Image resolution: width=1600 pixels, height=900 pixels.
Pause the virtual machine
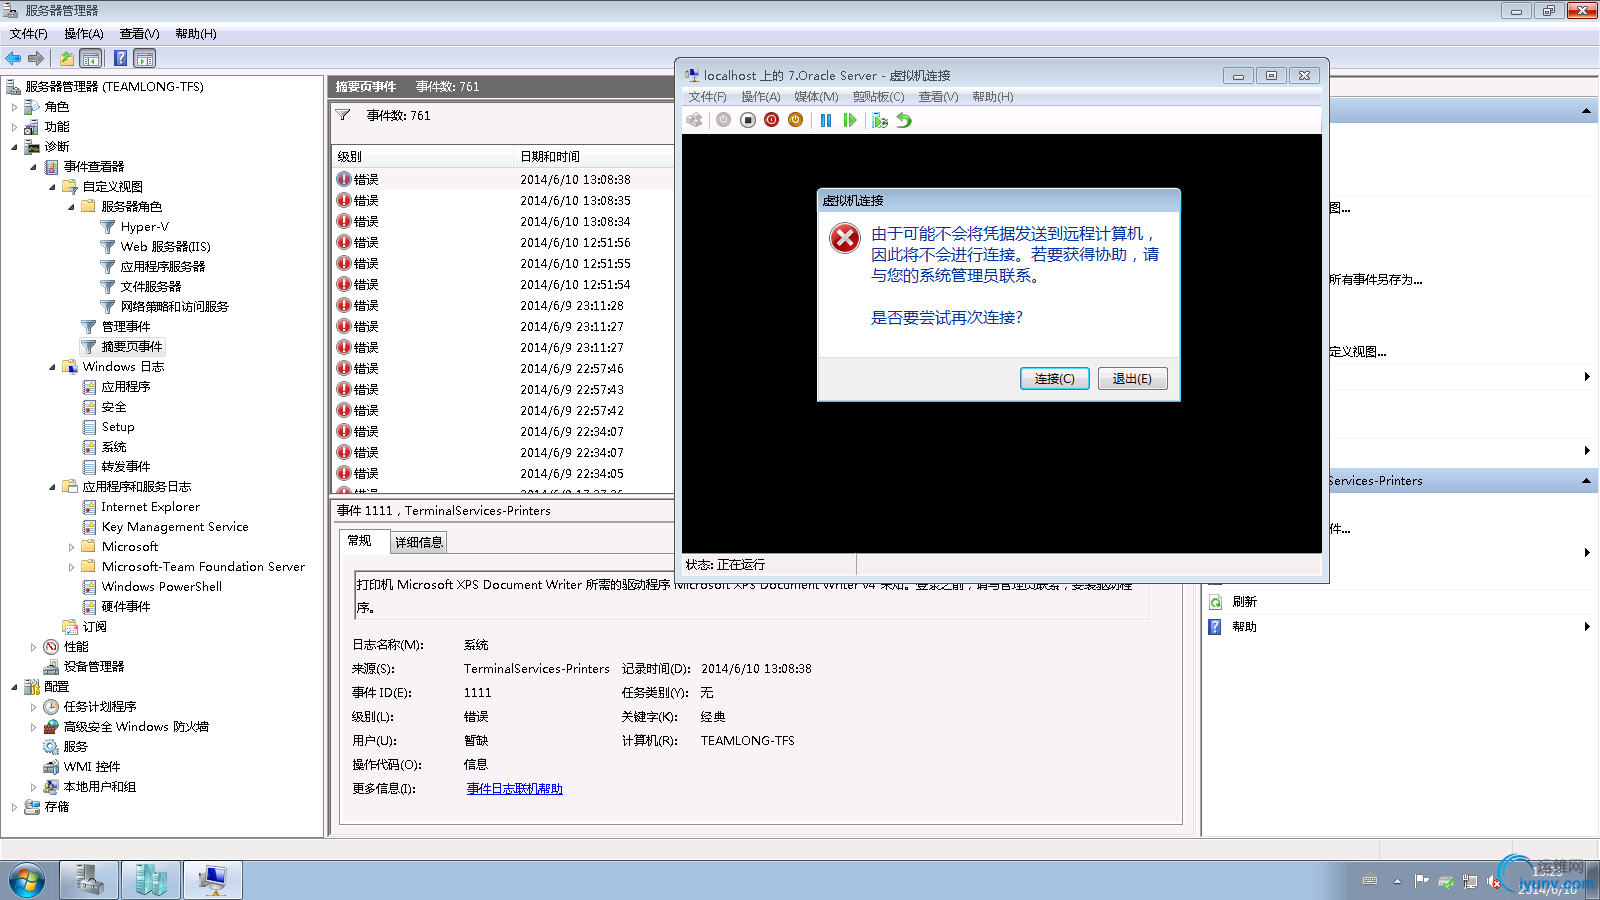click(826, 120)
